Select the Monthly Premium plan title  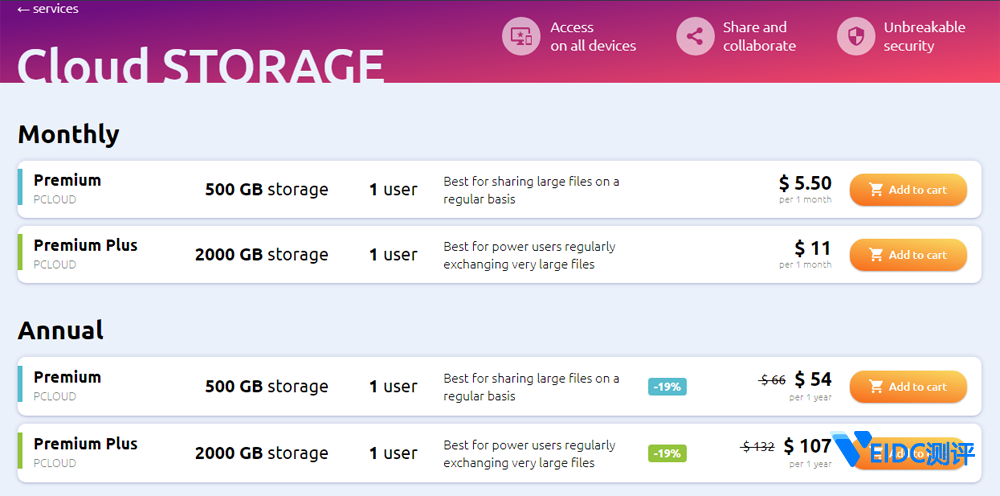[x=67, y=180]
